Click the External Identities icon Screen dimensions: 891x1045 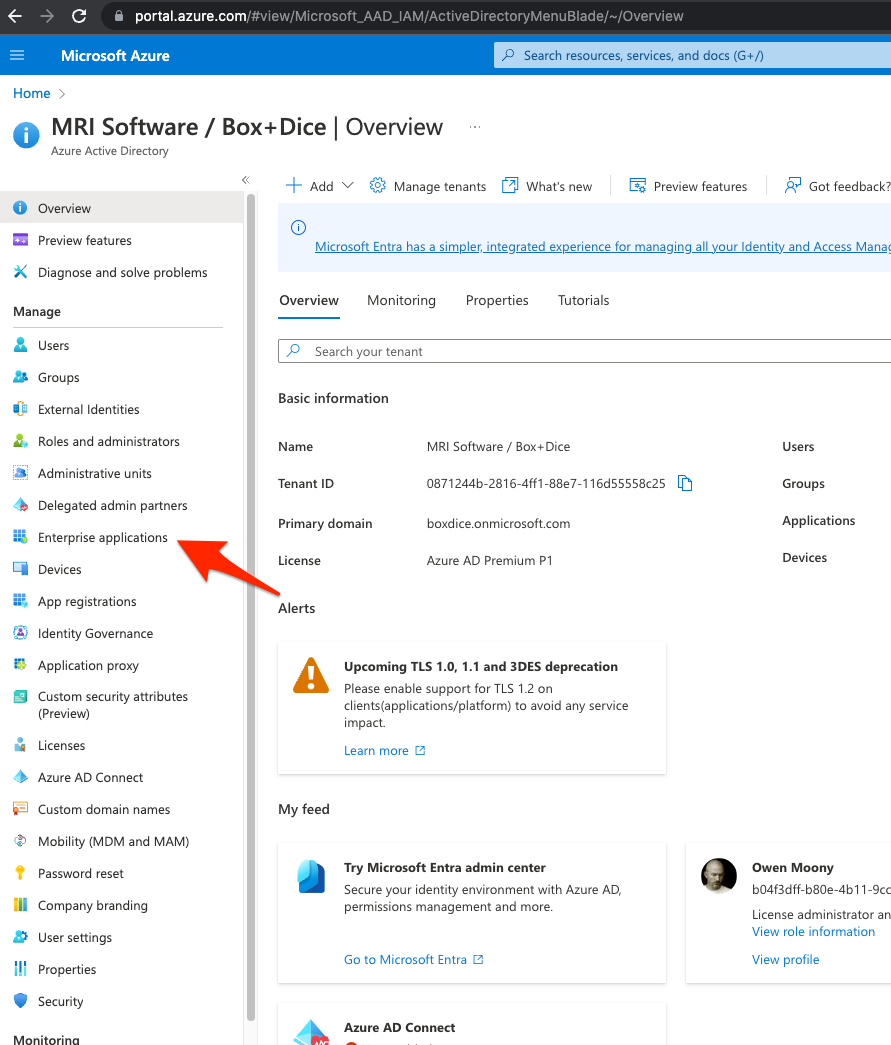(x=21, y=409)
